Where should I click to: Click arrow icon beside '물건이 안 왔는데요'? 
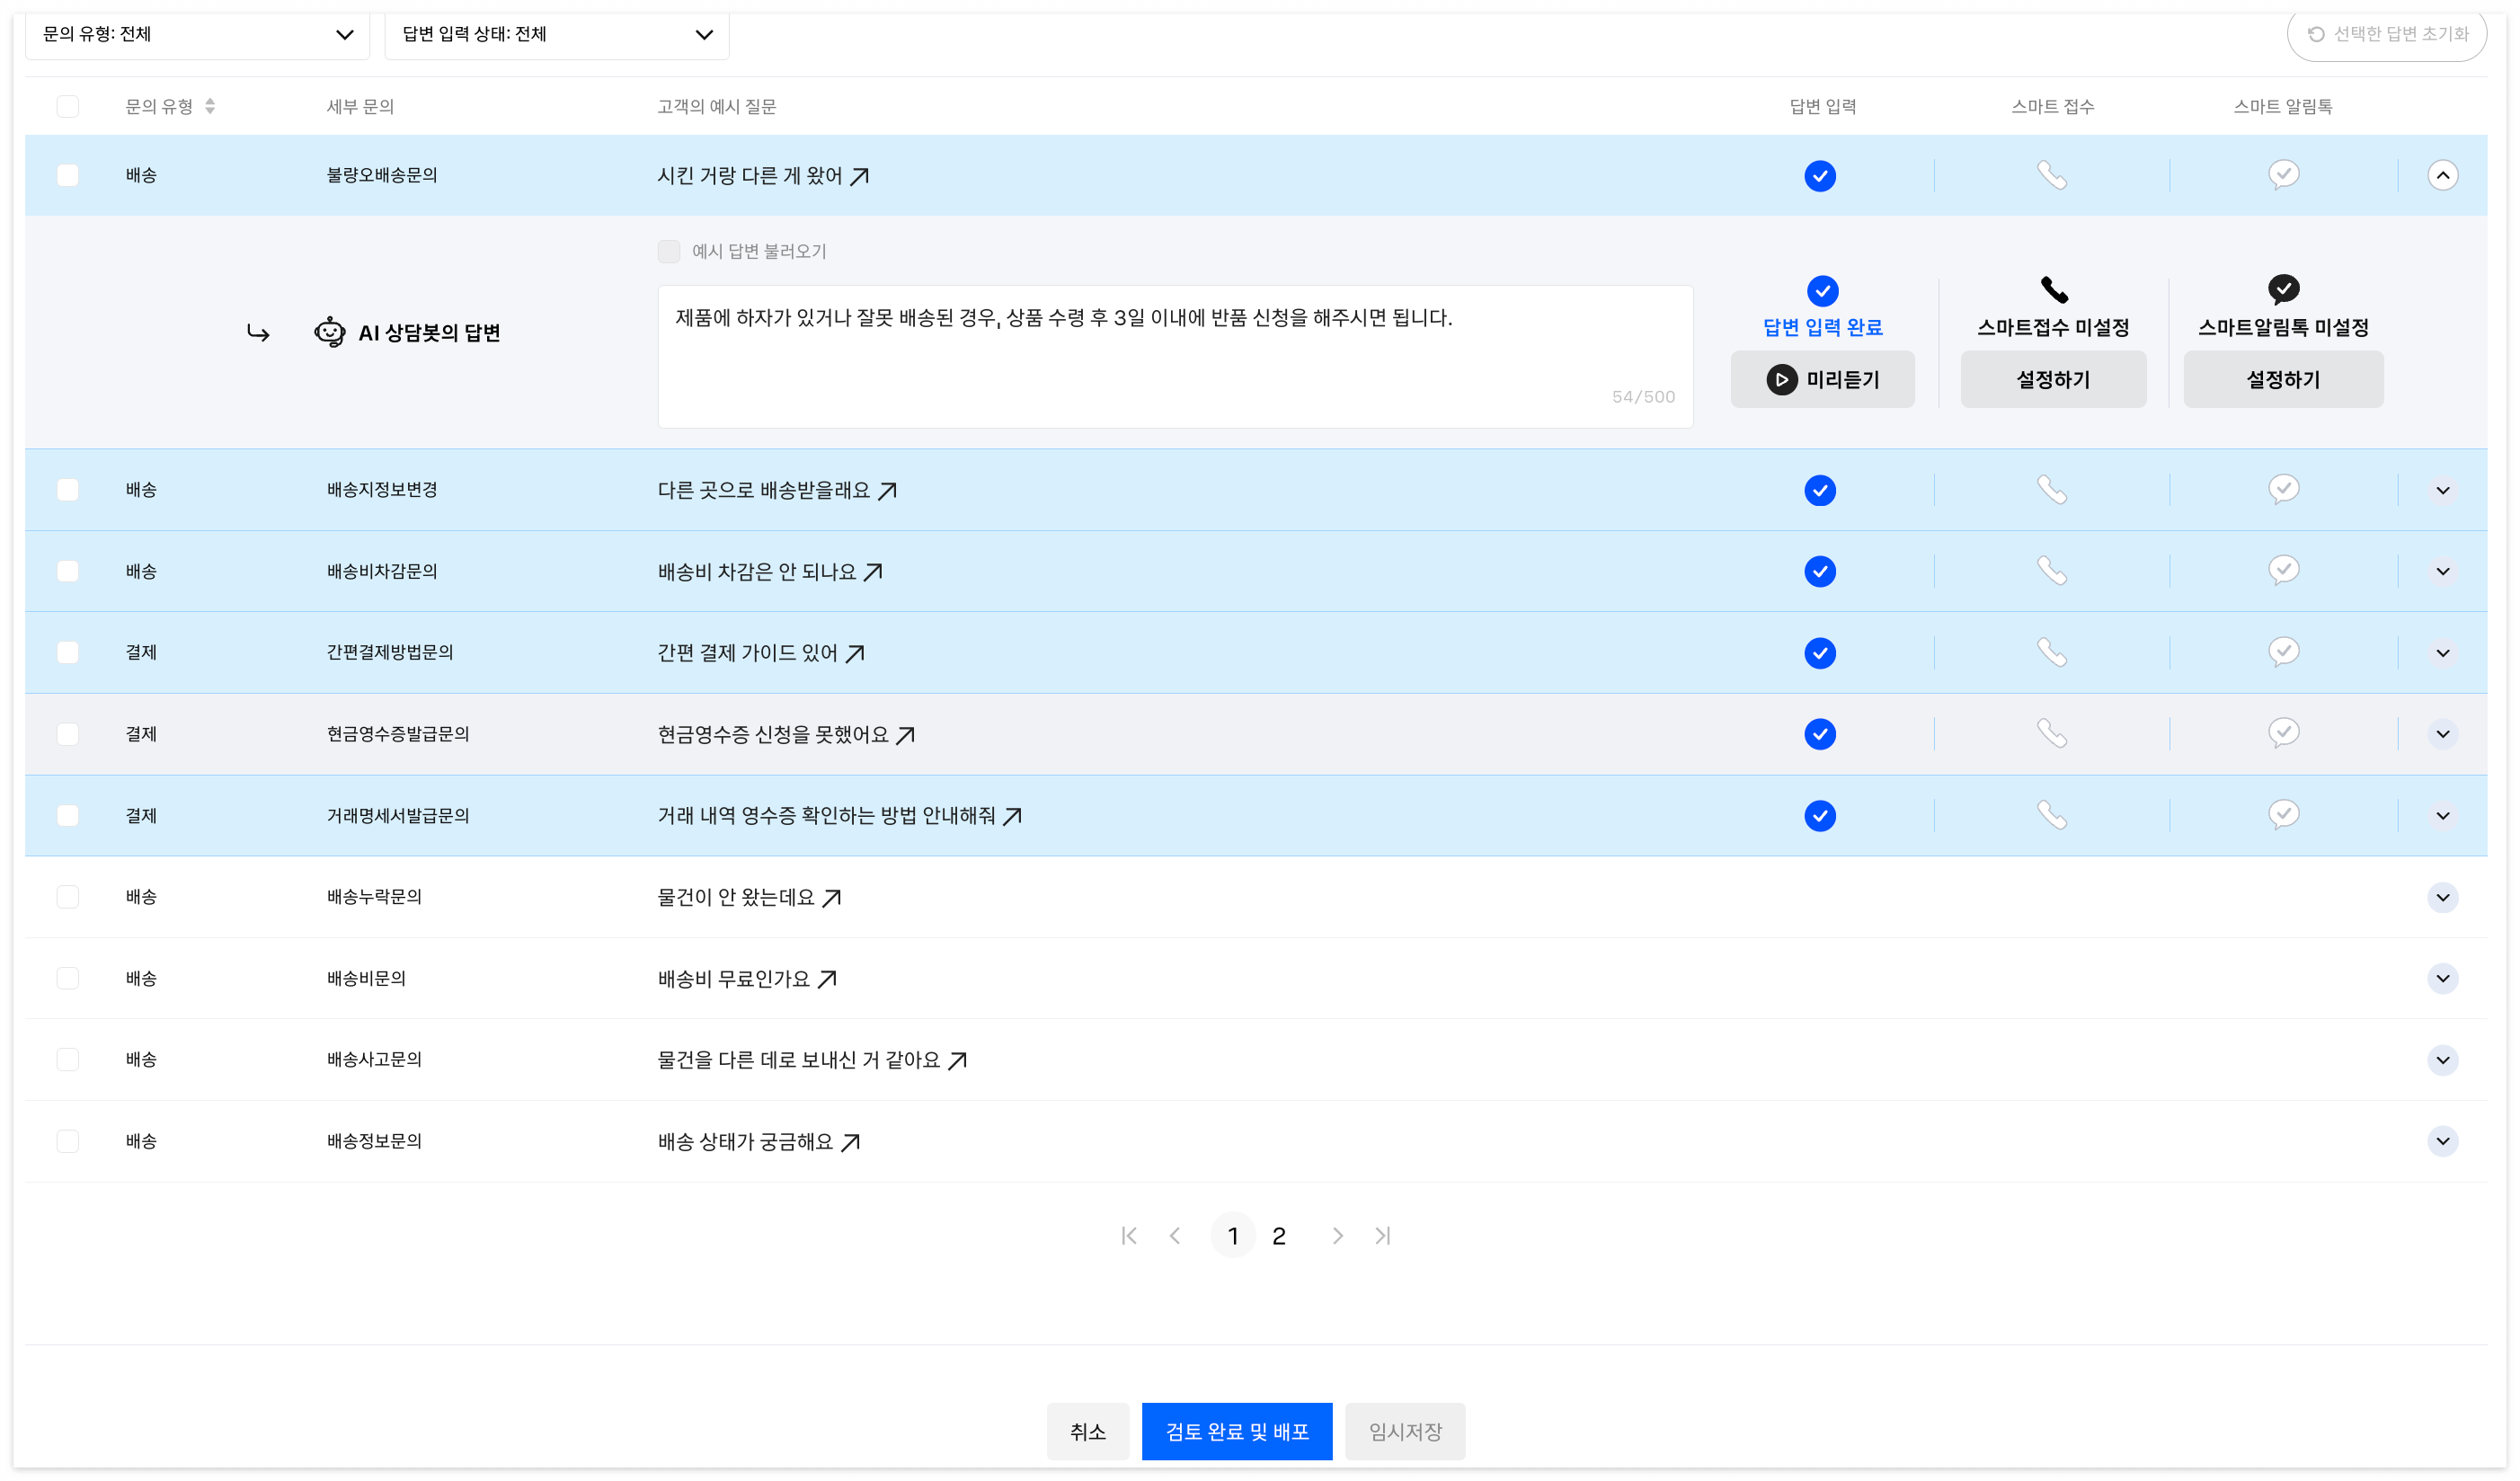tap(831, 898)
